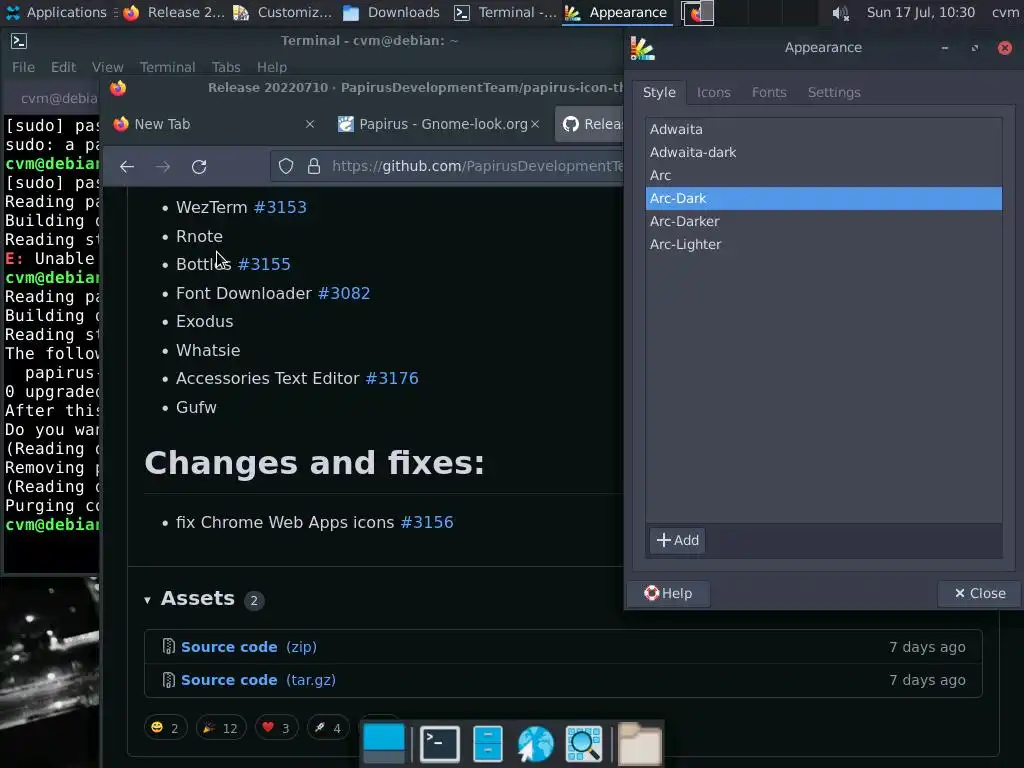The image size is (1024, 768).
Task: Close the New Tab in Firefox
Action: [x=310, y=124]
